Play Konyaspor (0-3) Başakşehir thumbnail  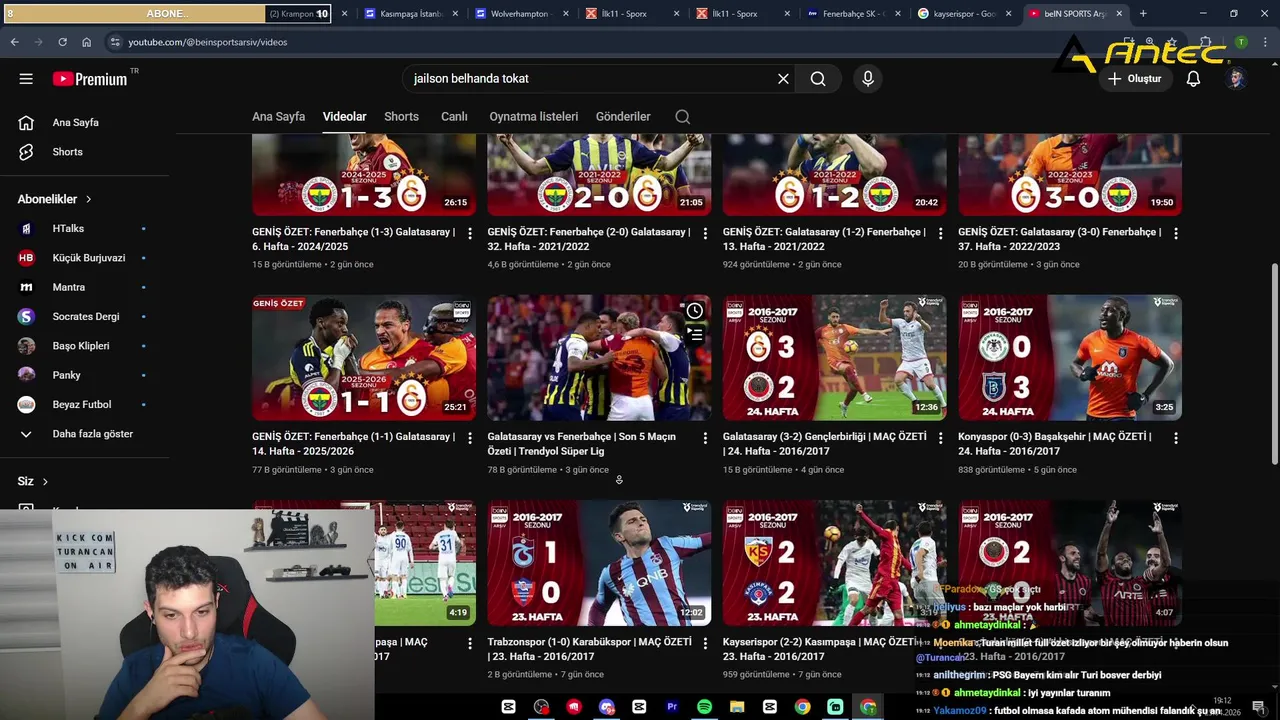[1070, 357]
